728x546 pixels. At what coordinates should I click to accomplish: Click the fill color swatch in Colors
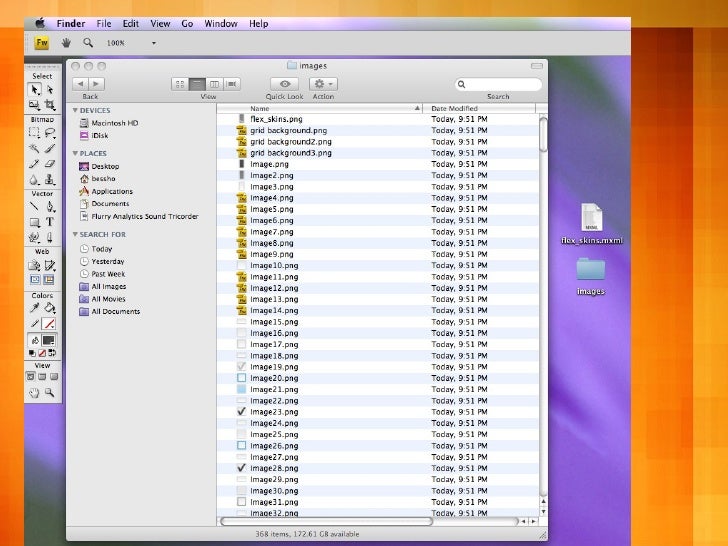tap(49, 340)
